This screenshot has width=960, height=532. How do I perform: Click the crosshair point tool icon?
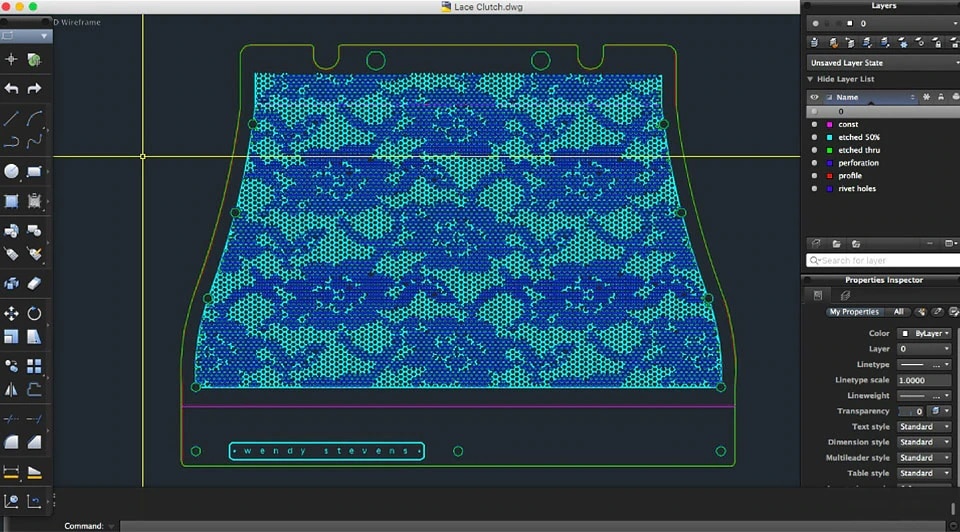(11, 59)
